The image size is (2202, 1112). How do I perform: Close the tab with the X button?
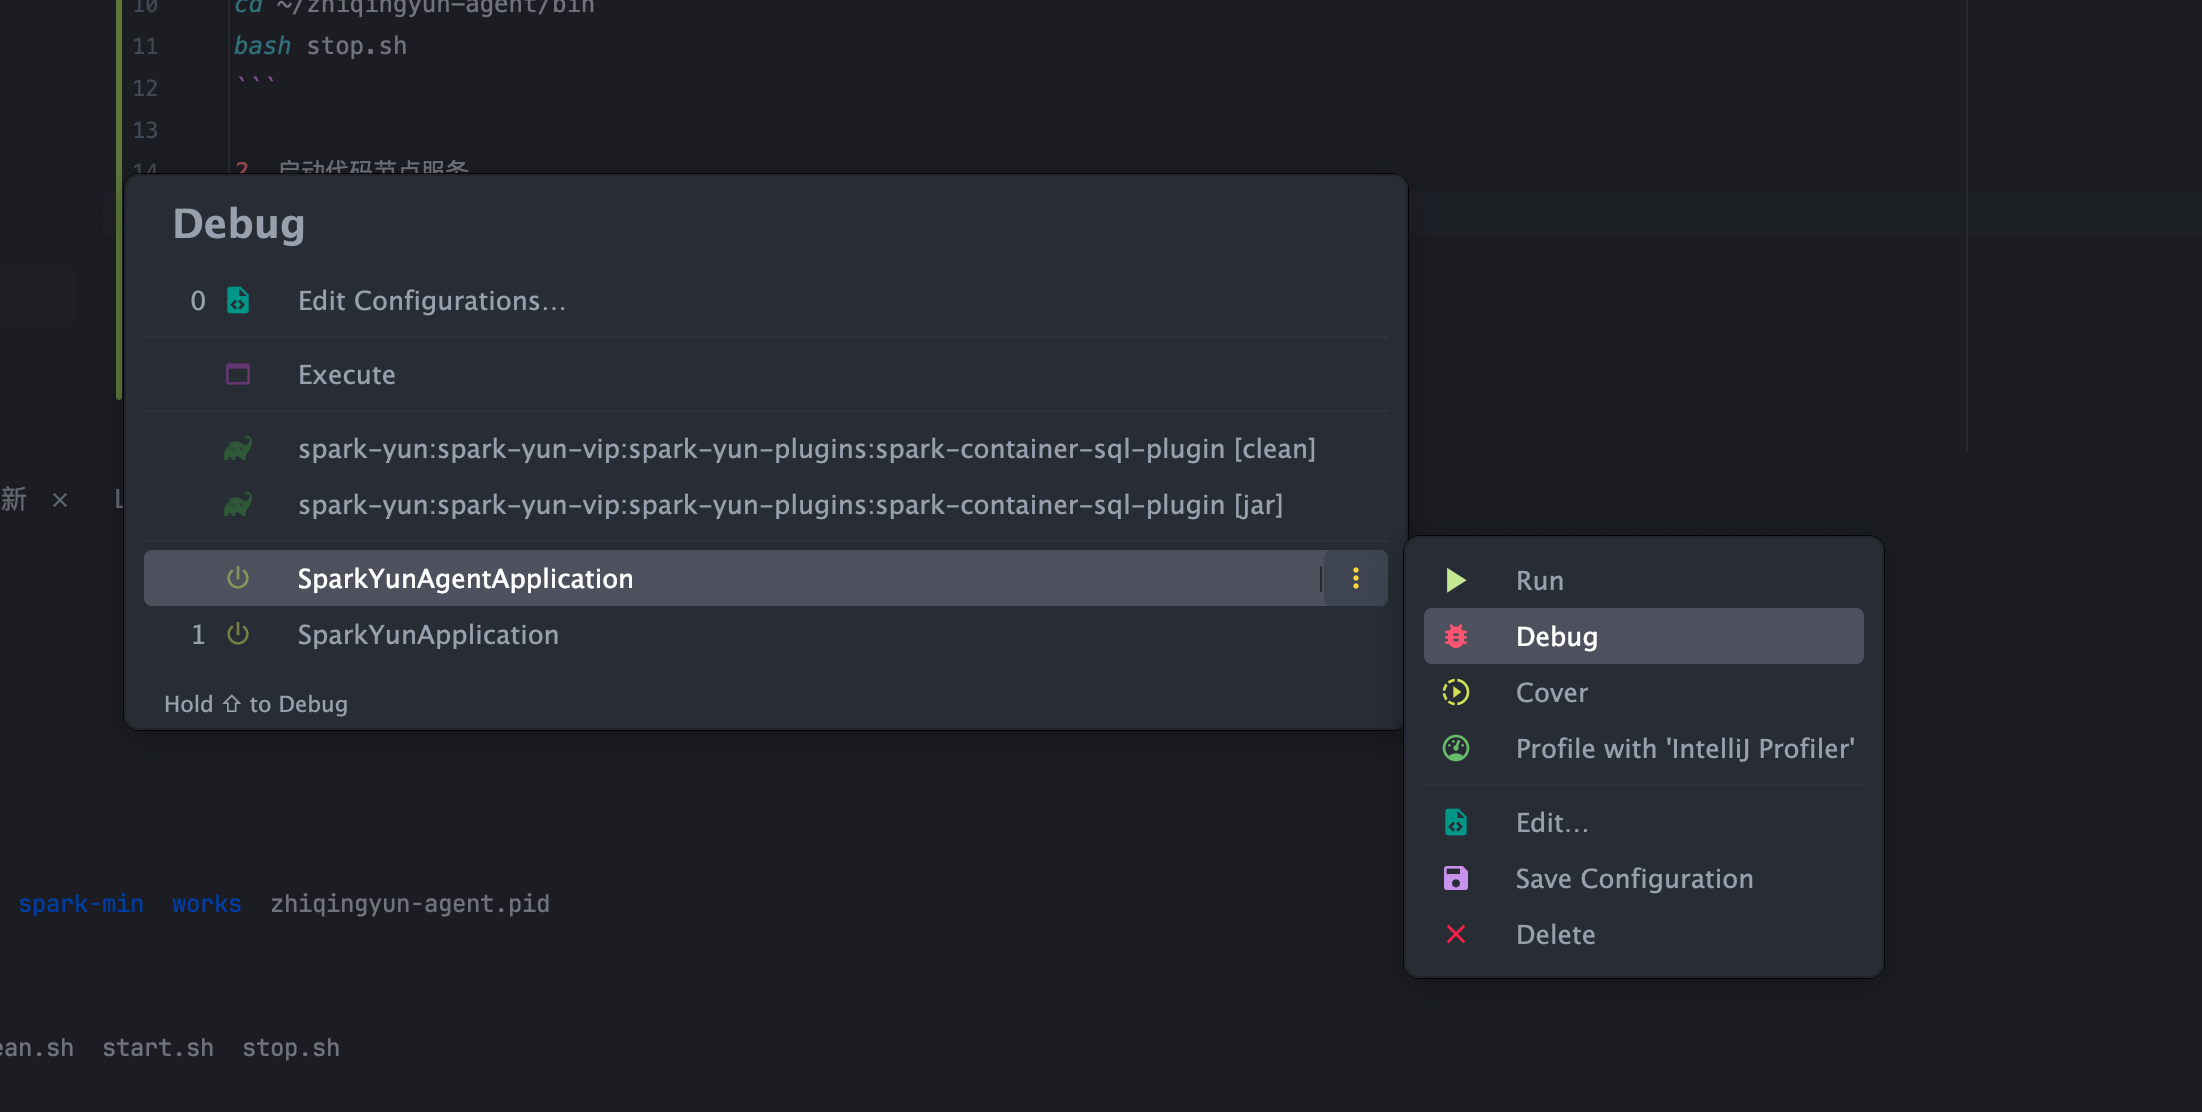(x=60, y=500)
